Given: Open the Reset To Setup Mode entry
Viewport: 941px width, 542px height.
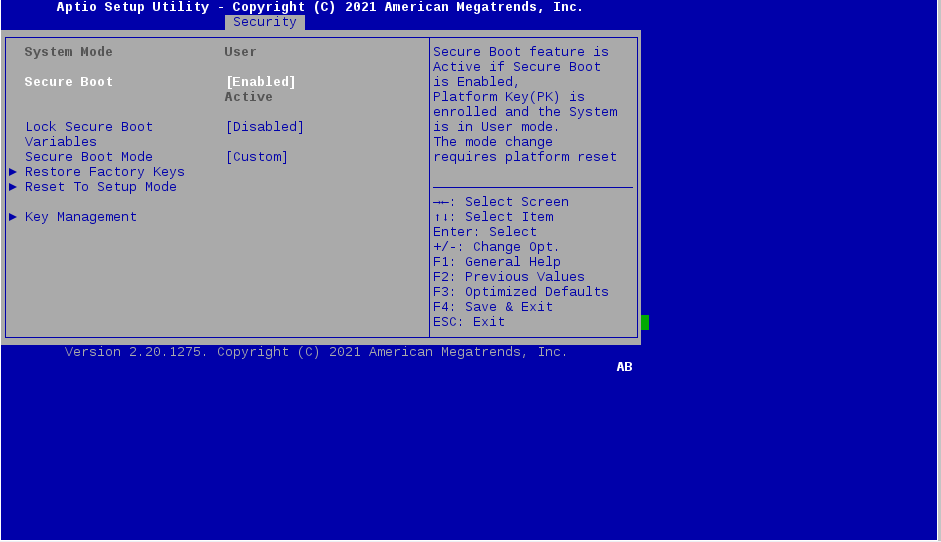Looking at the screenshot, I should [101, 187].
